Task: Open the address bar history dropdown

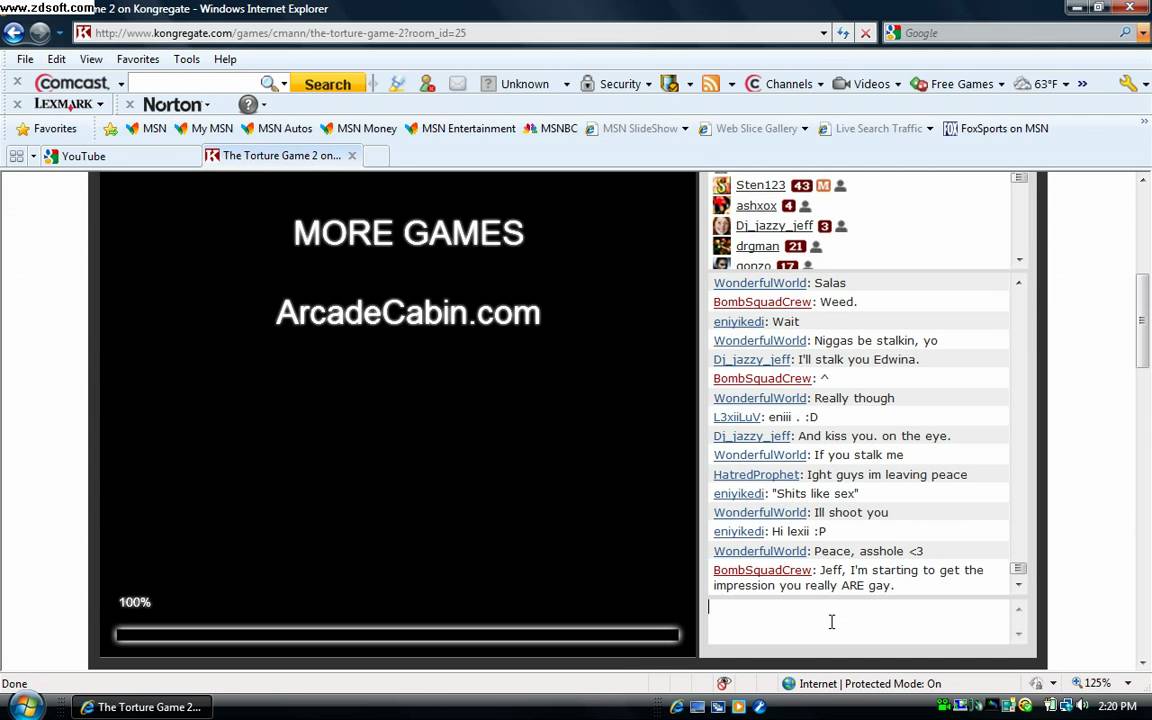Action: pos(824,33)
